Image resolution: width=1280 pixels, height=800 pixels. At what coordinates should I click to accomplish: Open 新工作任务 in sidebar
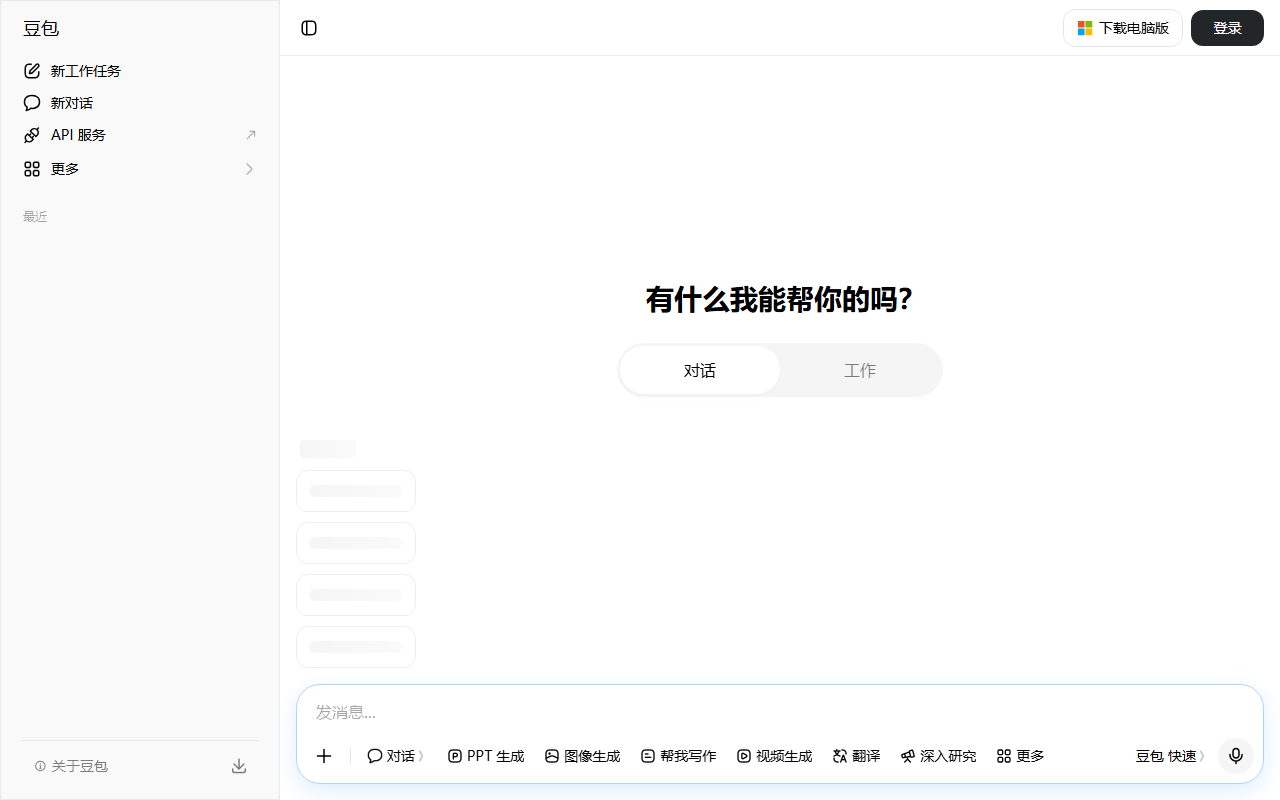tap(140, 71)
